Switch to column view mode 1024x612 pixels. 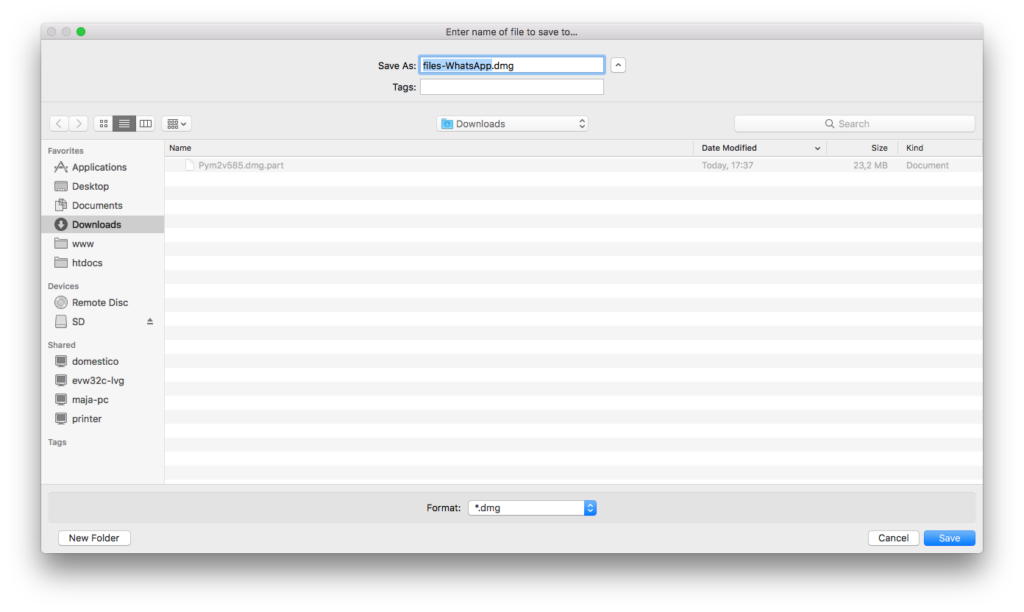[146, 123]
